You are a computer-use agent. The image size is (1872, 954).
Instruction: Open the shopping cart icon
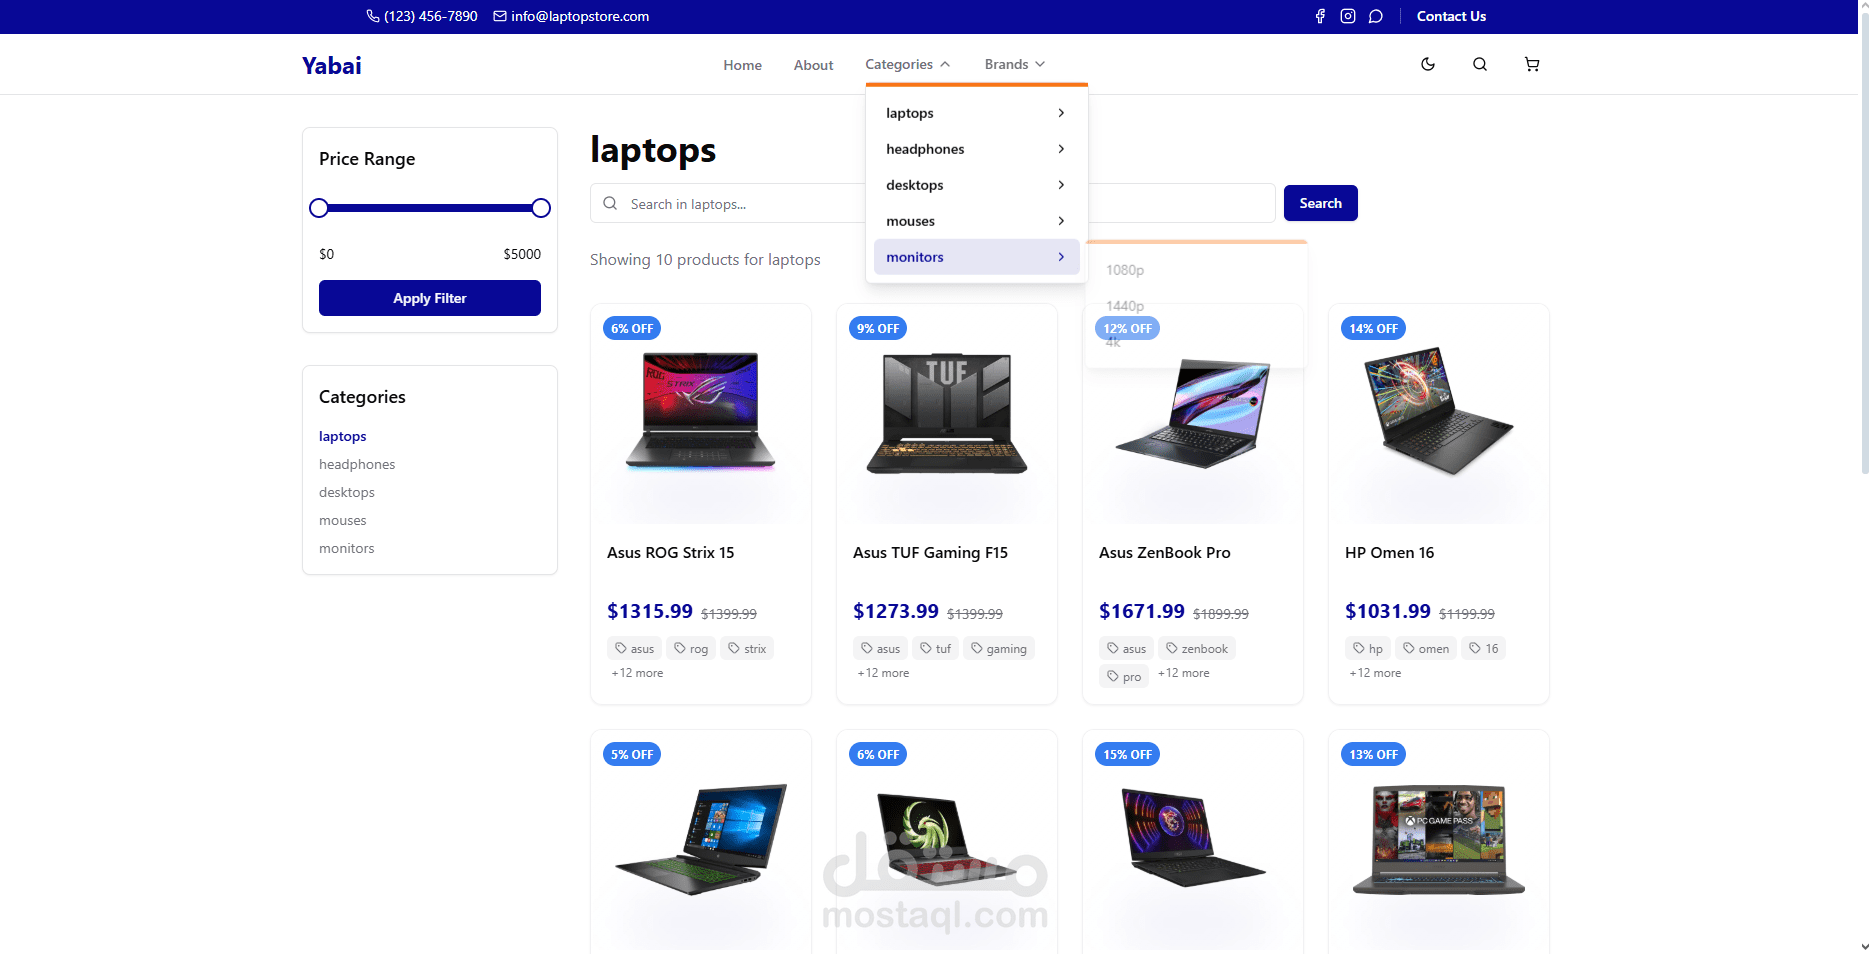click(x=1531, y=64)
